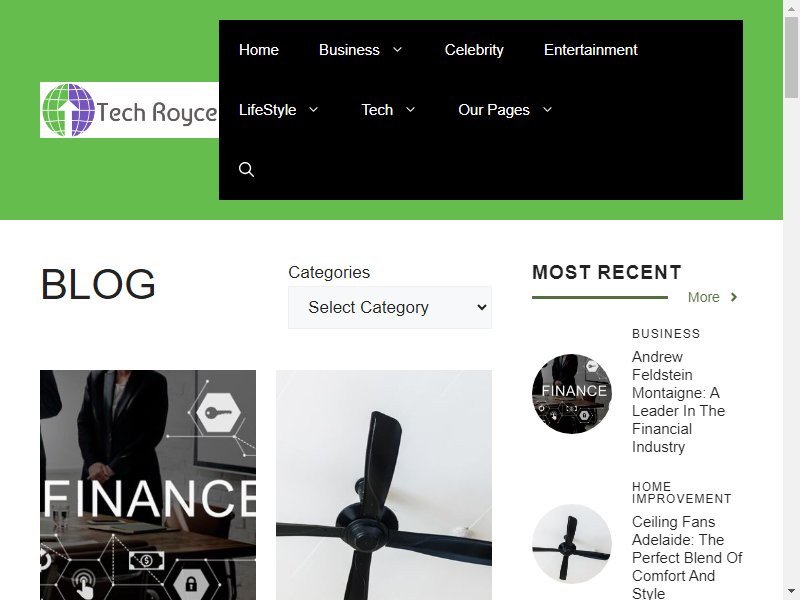Expand the Our Pages submenu arrow
This screenshot has width=800, height=600.
point(547,110)
